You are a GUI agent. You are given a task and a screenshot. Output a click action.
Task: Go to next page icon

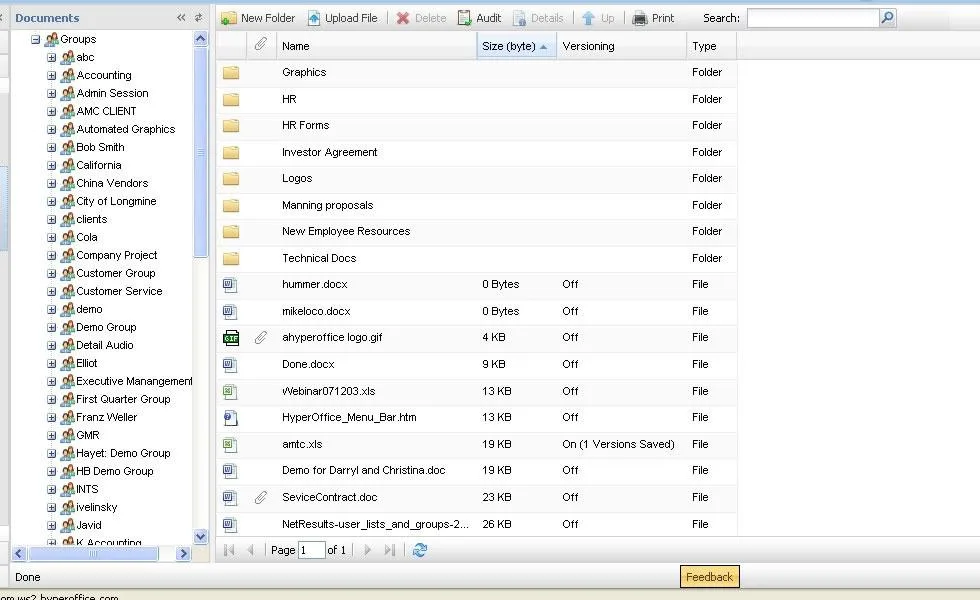coord(368,550)
